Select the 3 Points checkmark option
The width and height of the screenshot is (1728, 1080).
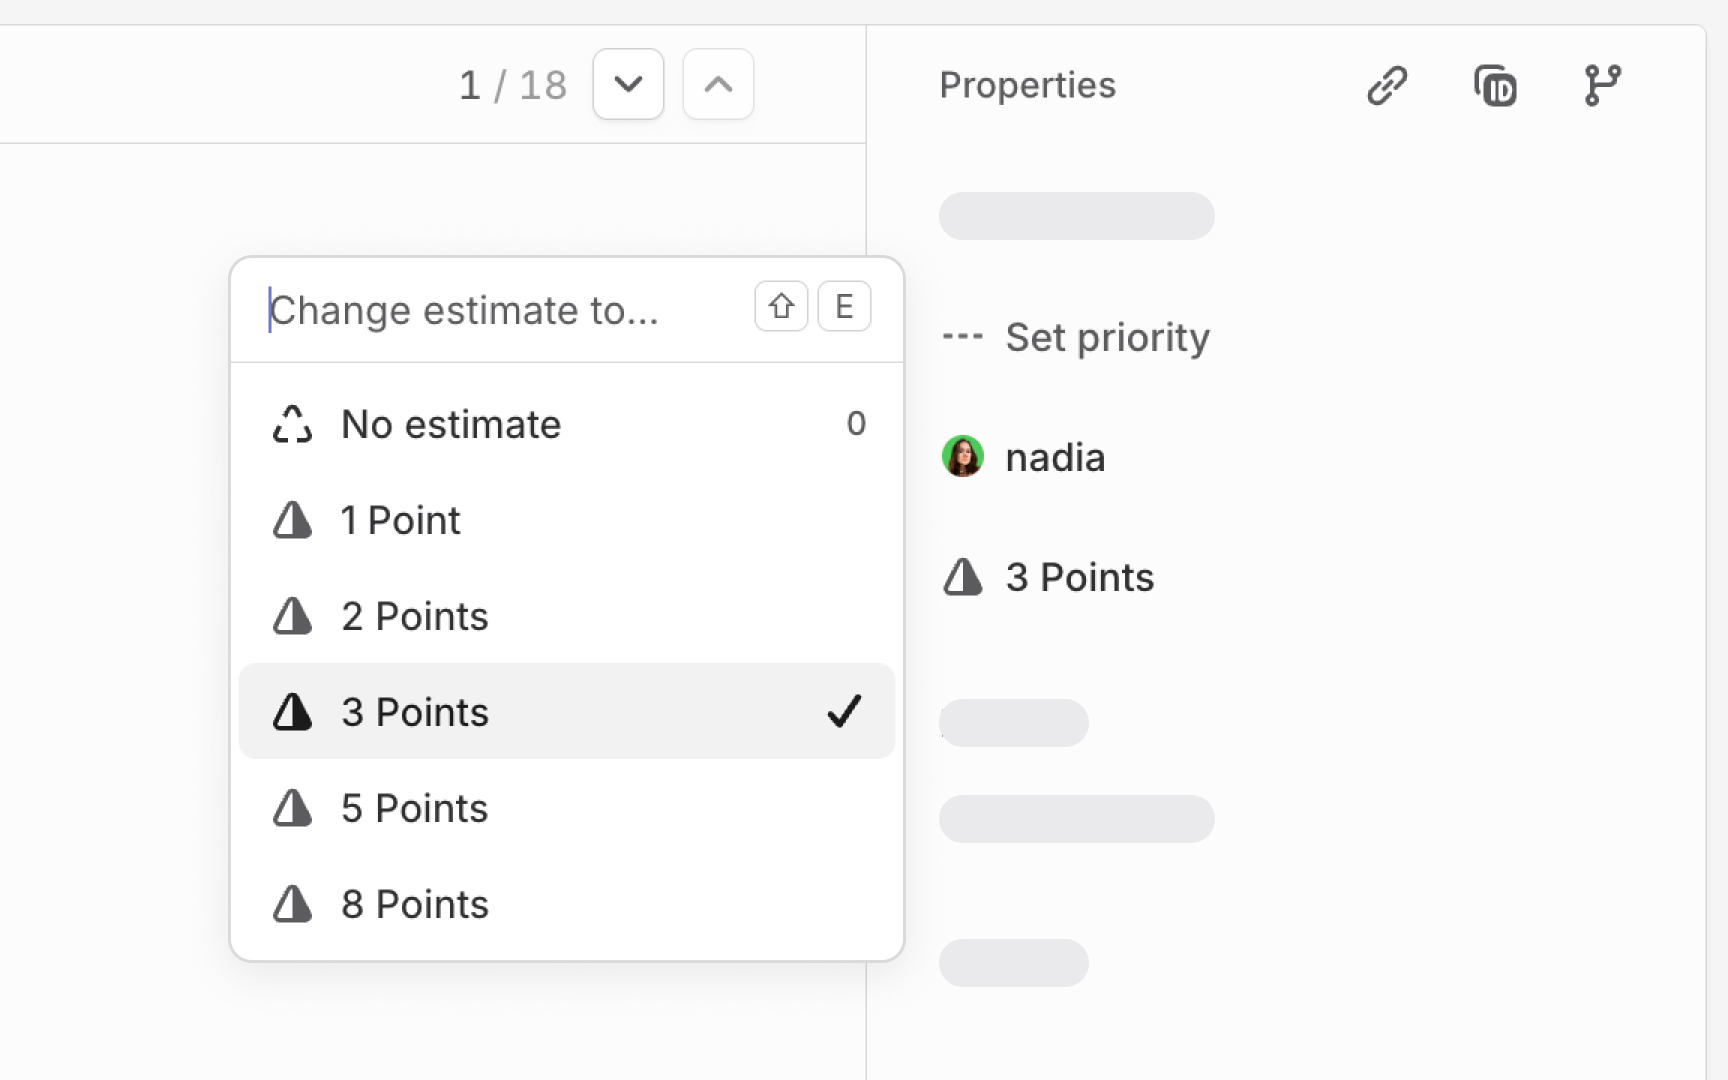coord(844,711)
